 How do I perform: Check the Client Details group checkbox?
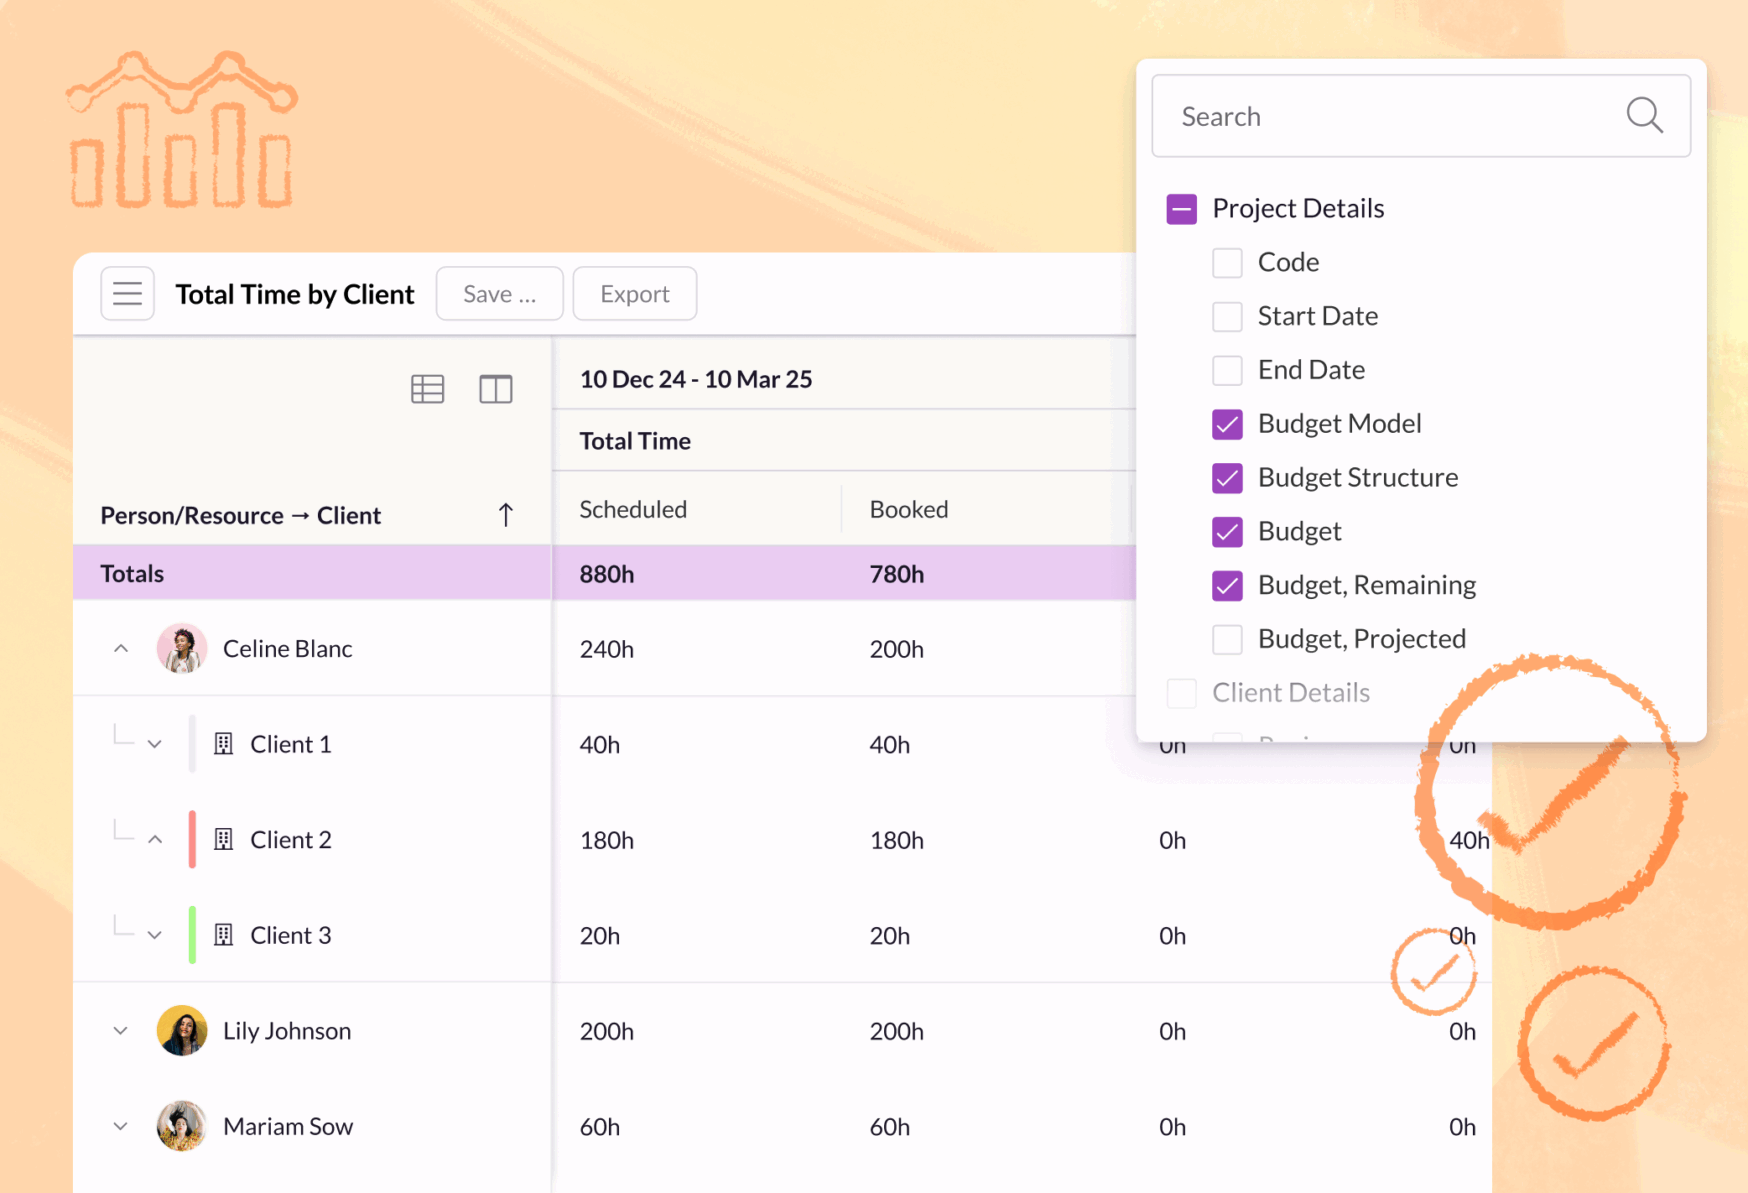(1181, 693)
